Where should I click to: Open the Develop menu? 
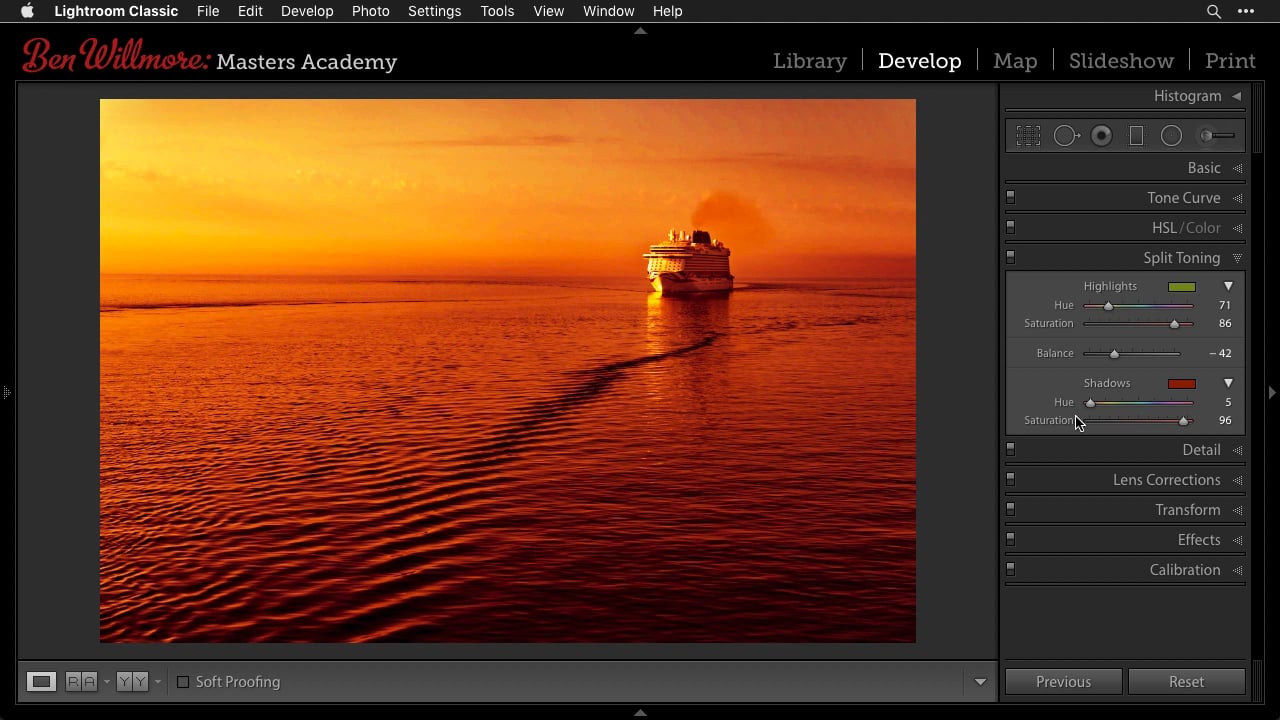(307, 11)
